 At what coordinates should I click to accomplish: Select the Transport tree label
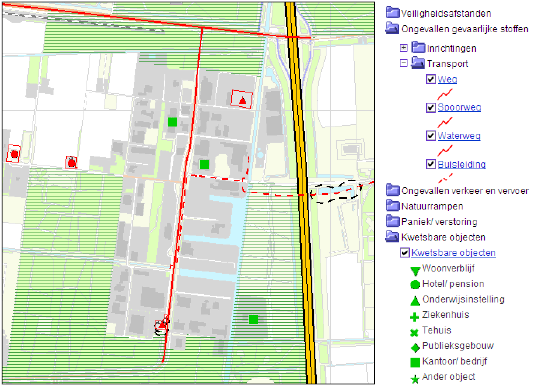pos(447,64)
